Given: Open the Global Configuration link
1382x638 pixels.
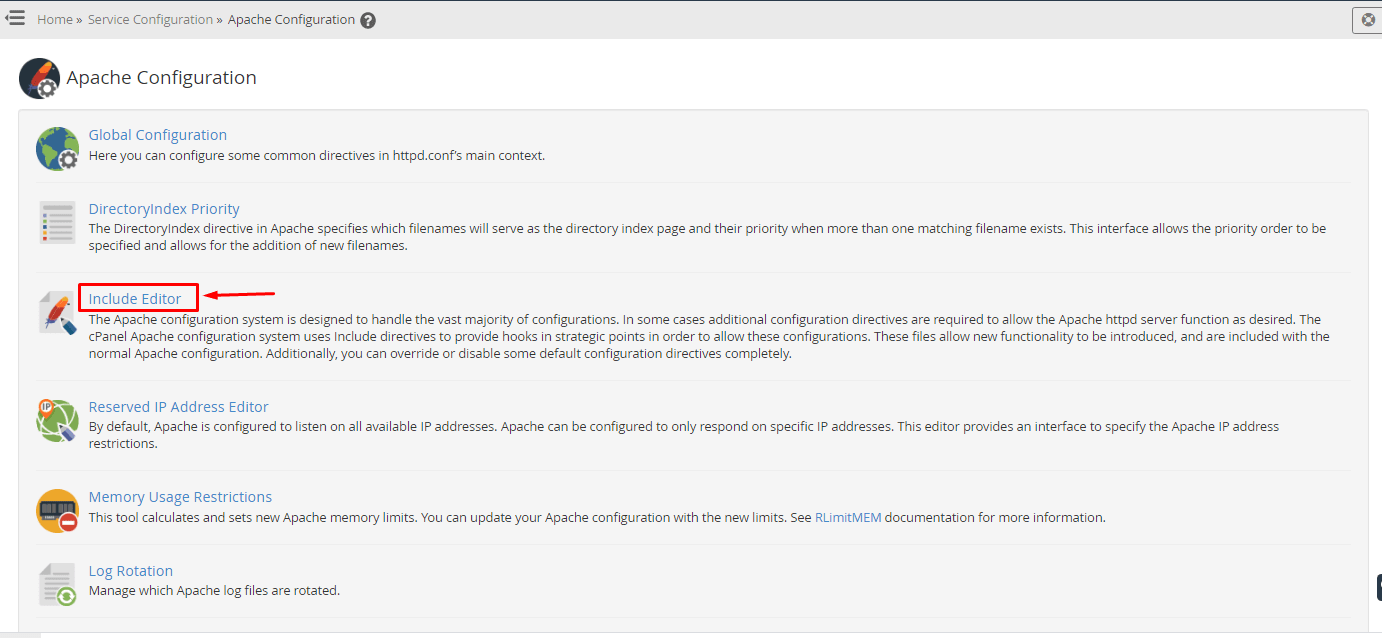Looking at the screenshot, I should click(x=158, y=135).
